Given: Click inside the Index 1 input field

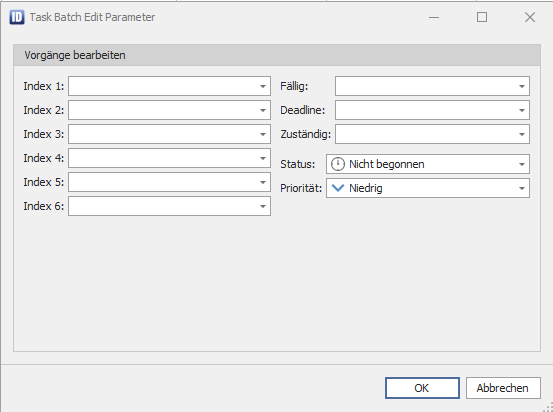Looking at the screenshot, I should pos(169,86).
